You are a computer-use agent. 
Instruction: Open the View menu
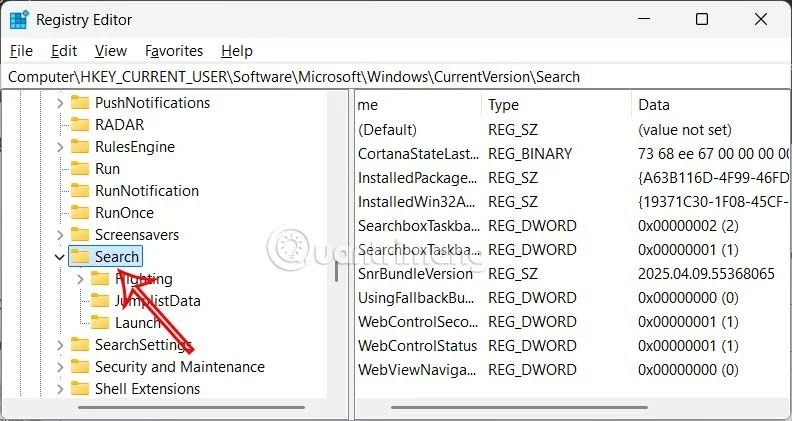point(111,51)
